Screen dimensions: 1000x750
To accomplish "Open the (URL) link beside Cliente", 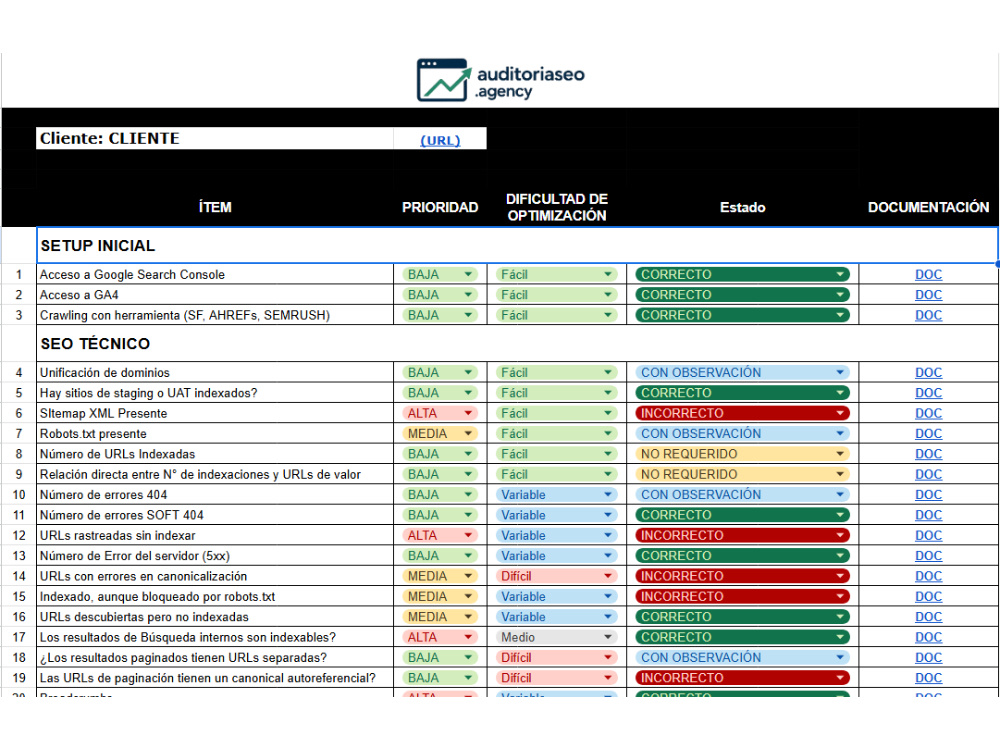I will tap(440, 140).
